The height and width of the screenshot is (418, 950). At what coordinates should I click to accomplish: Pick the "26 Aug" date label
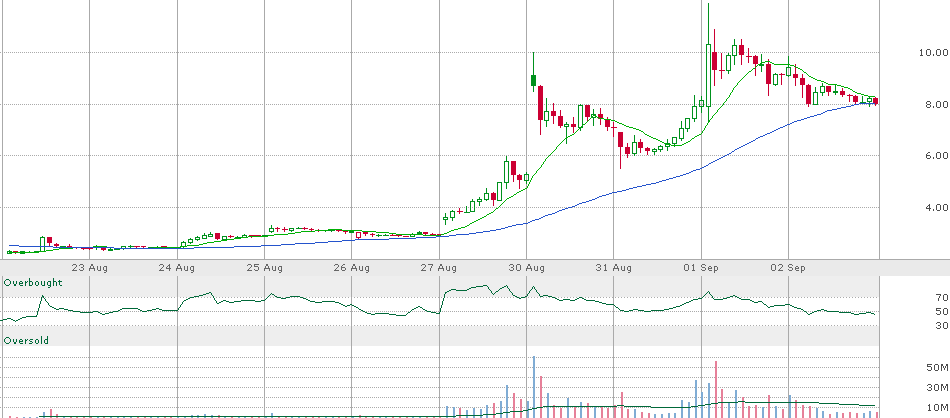click(x=351, y=268)
